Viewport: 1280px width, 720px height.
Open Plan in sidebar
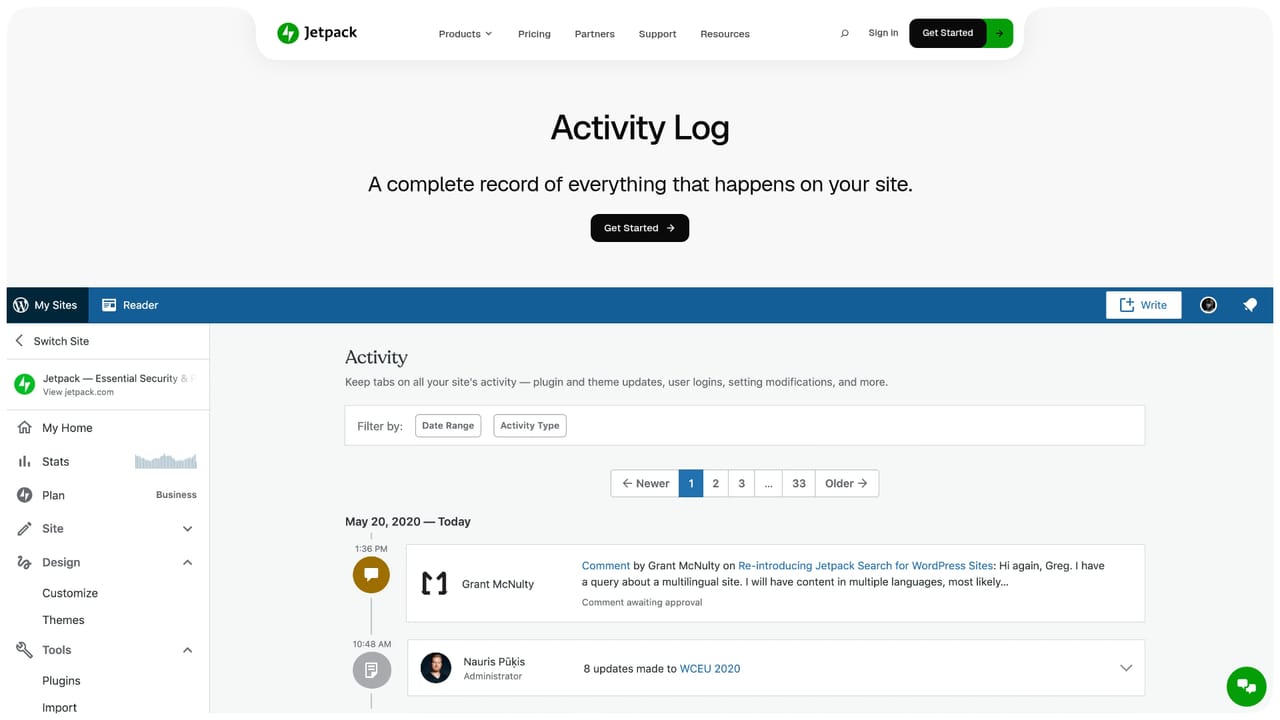(x=53, y=495)
